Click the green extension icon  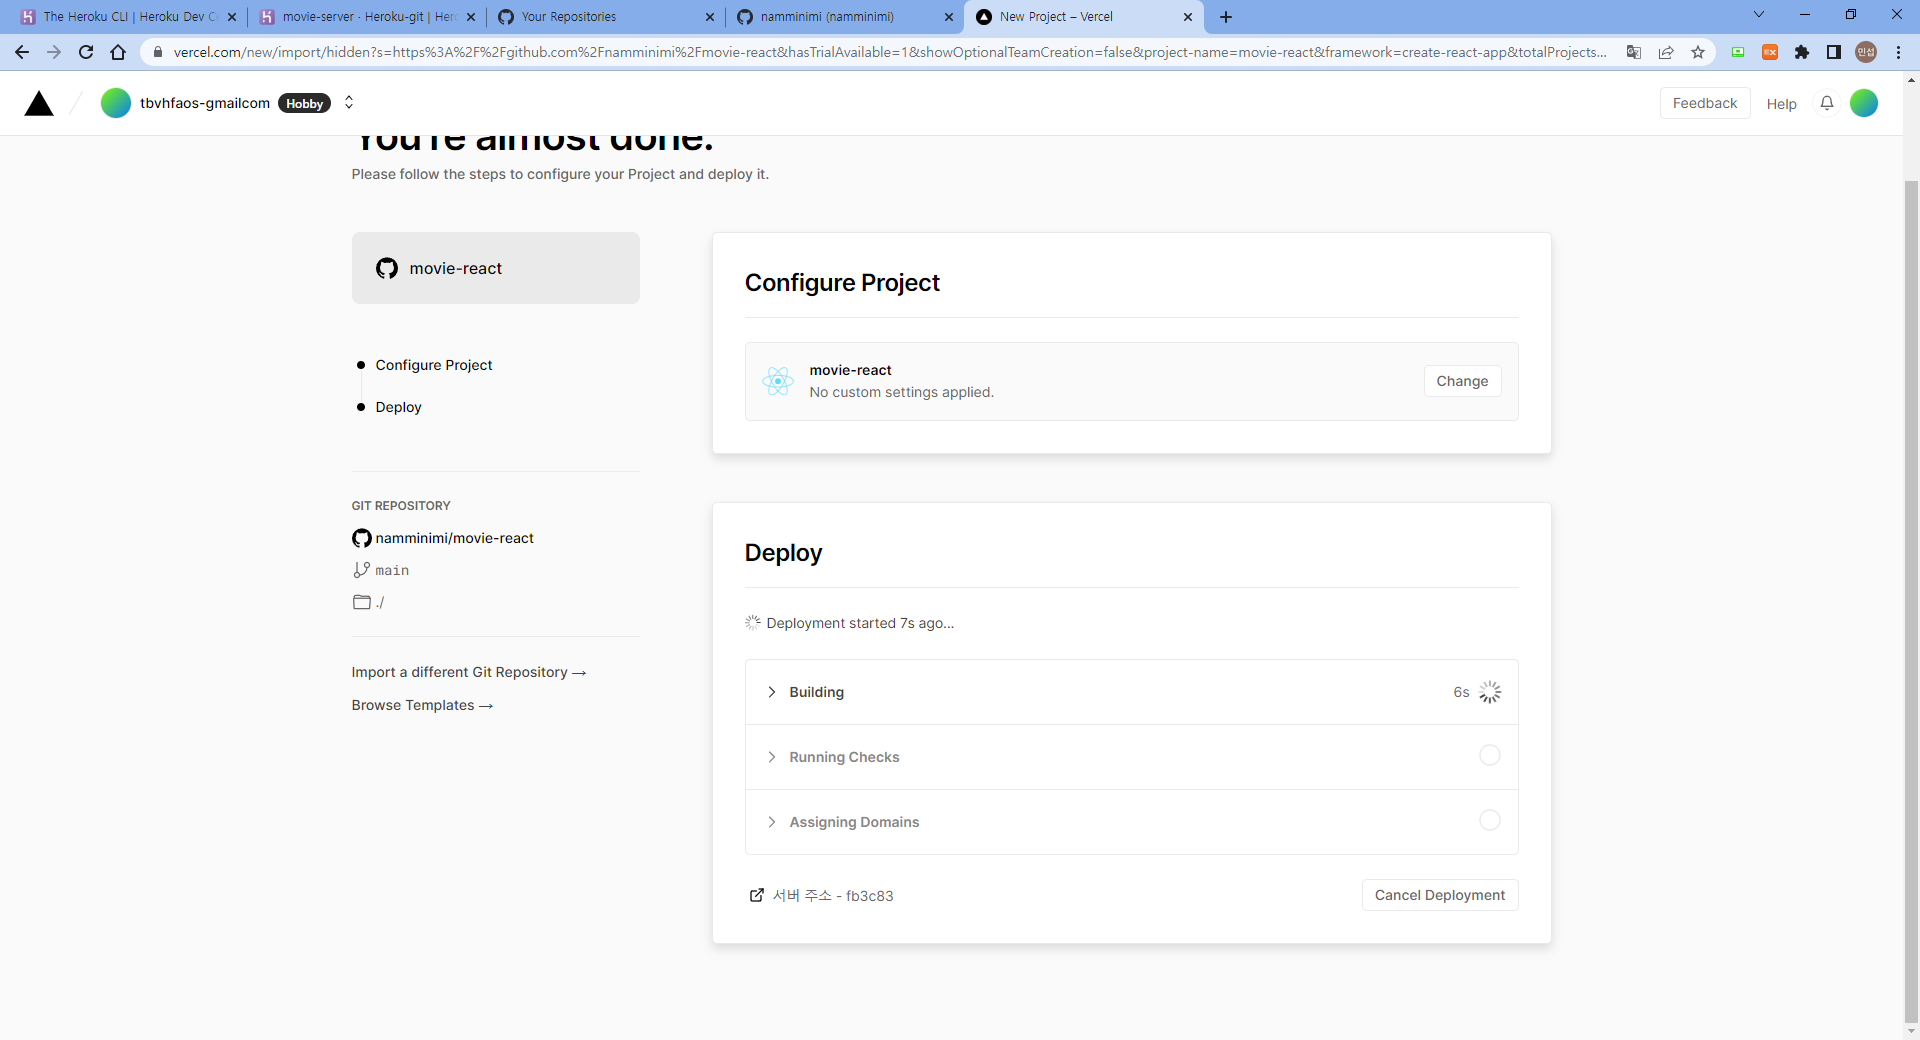coord(1738,52)
